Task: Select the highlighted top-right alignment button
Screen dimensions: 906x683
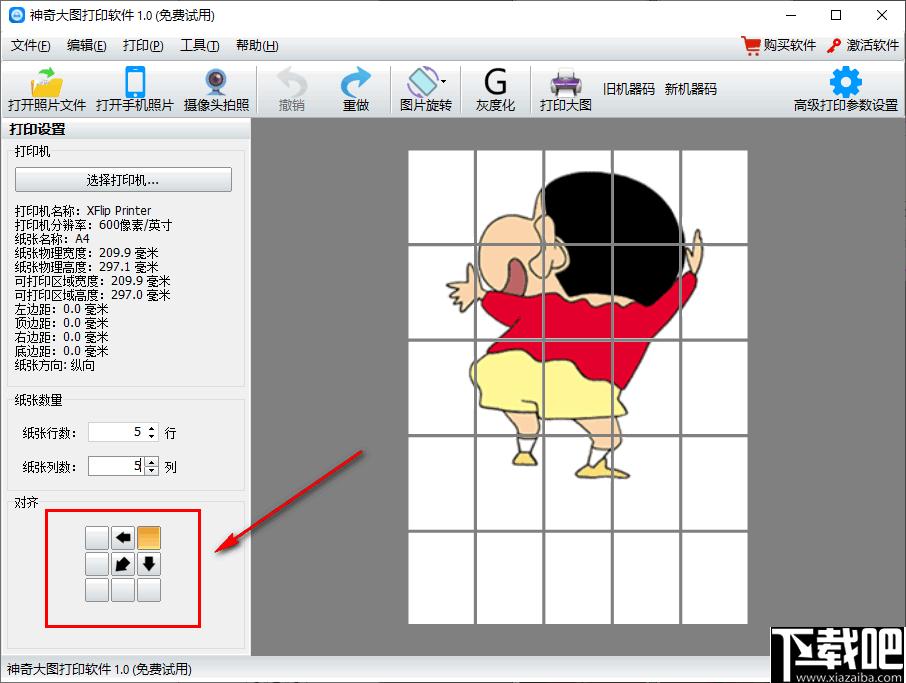Action: (x=149, y=537)
